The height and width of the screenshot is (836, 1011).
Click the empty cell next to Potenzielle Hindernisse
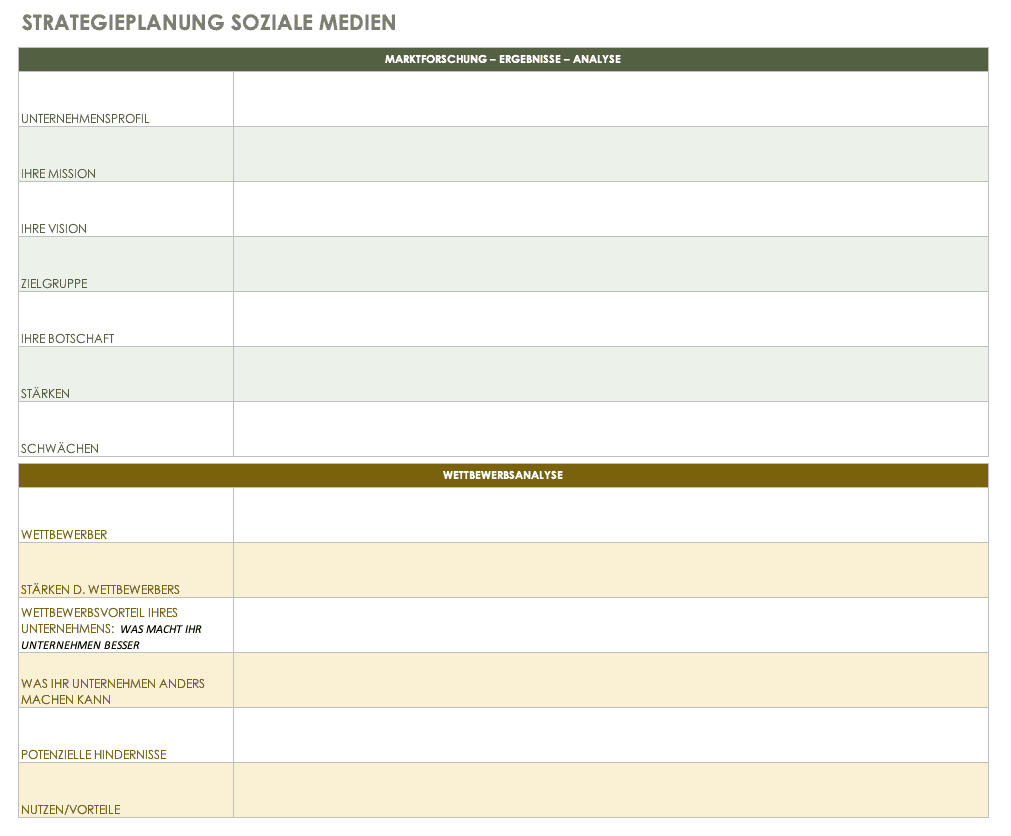(x=610, y=735)
